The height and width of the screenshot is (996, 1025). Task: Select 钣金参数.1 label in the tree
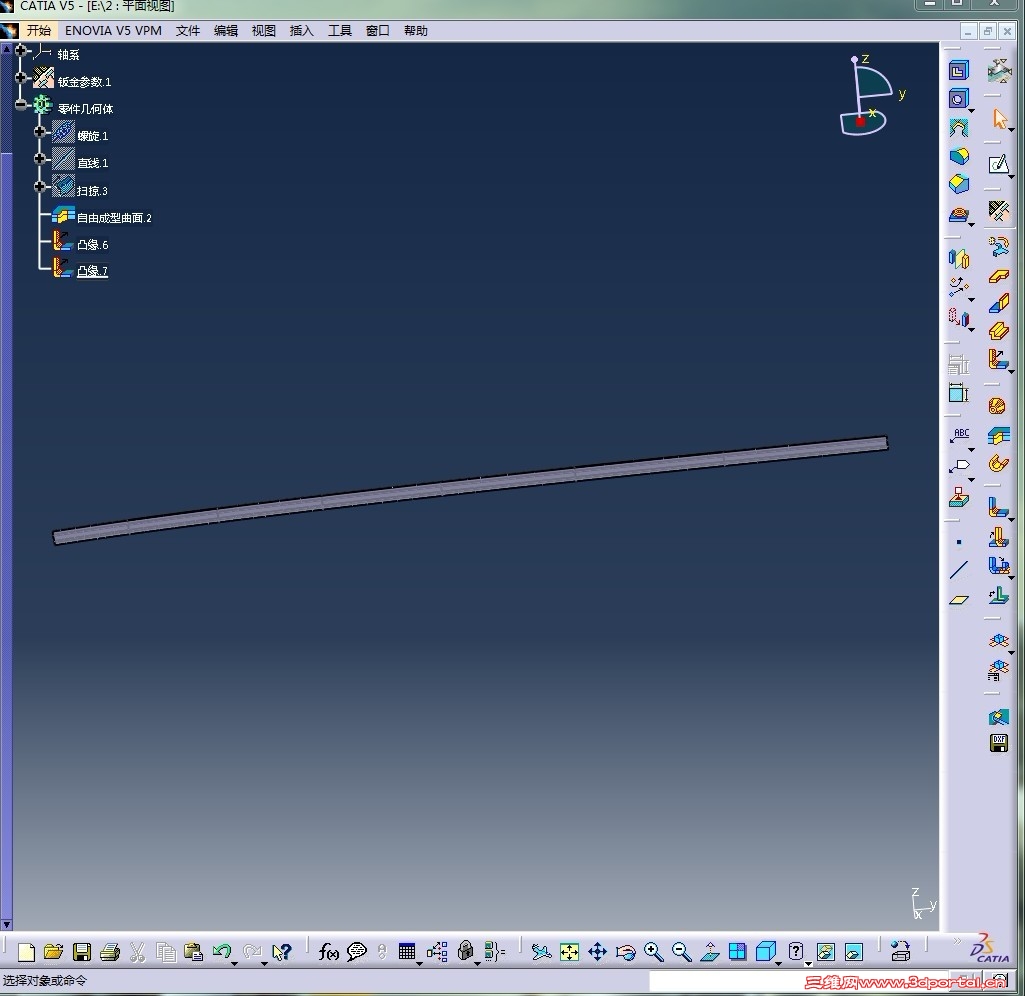pos(84,82)
